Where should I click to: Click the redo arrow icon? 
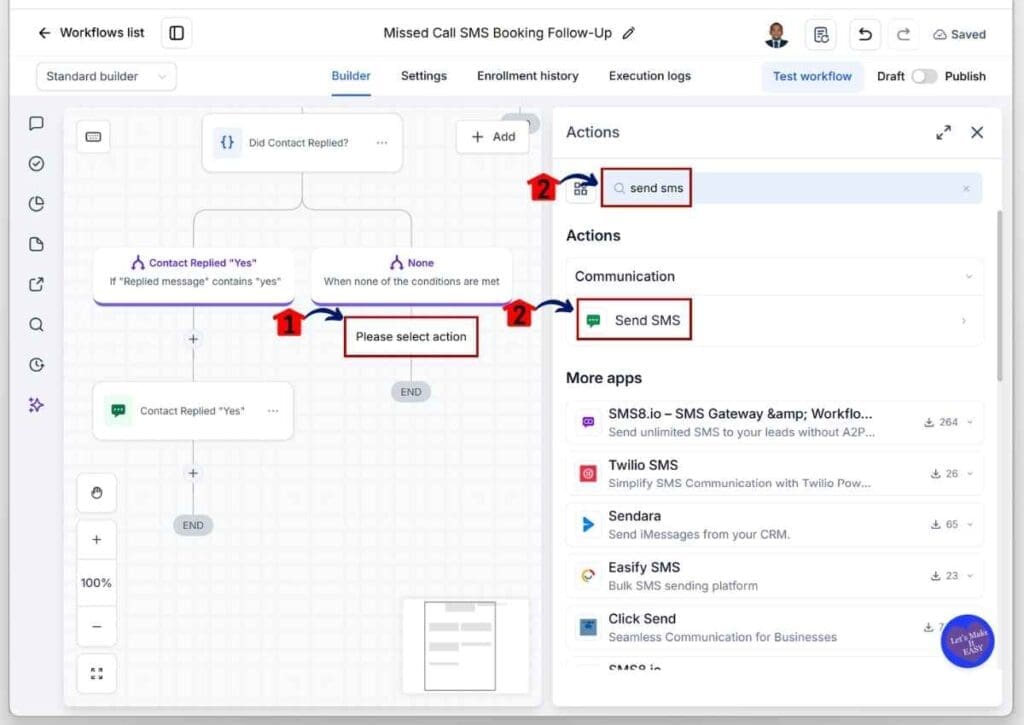(903, 34)
